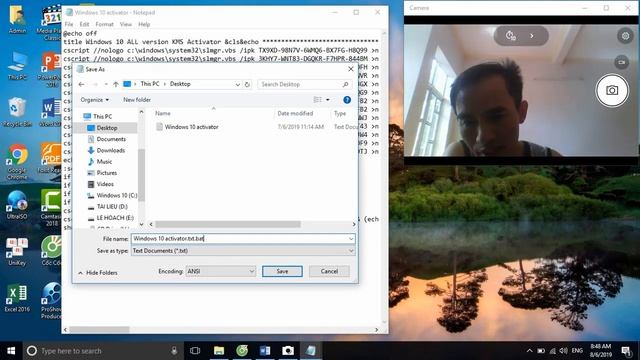This screenshot has width=640, height=360.
Task: Open the recent locations dropdown arrow
Action: click(x=106, y=84)
